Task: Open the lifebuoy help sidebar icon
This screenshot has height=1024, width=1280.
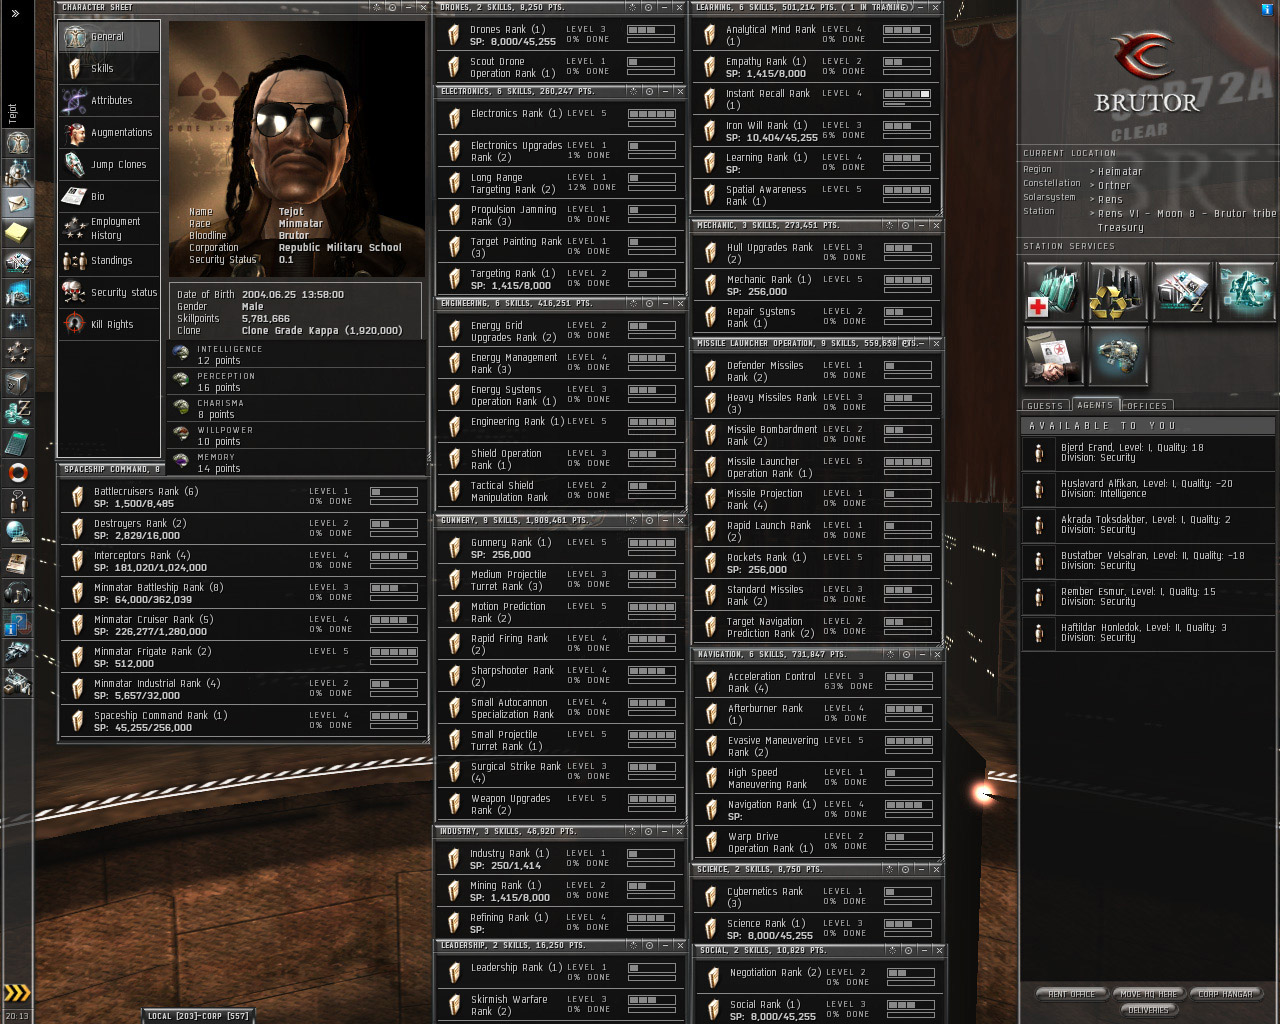Action: [x=17, y=472]
